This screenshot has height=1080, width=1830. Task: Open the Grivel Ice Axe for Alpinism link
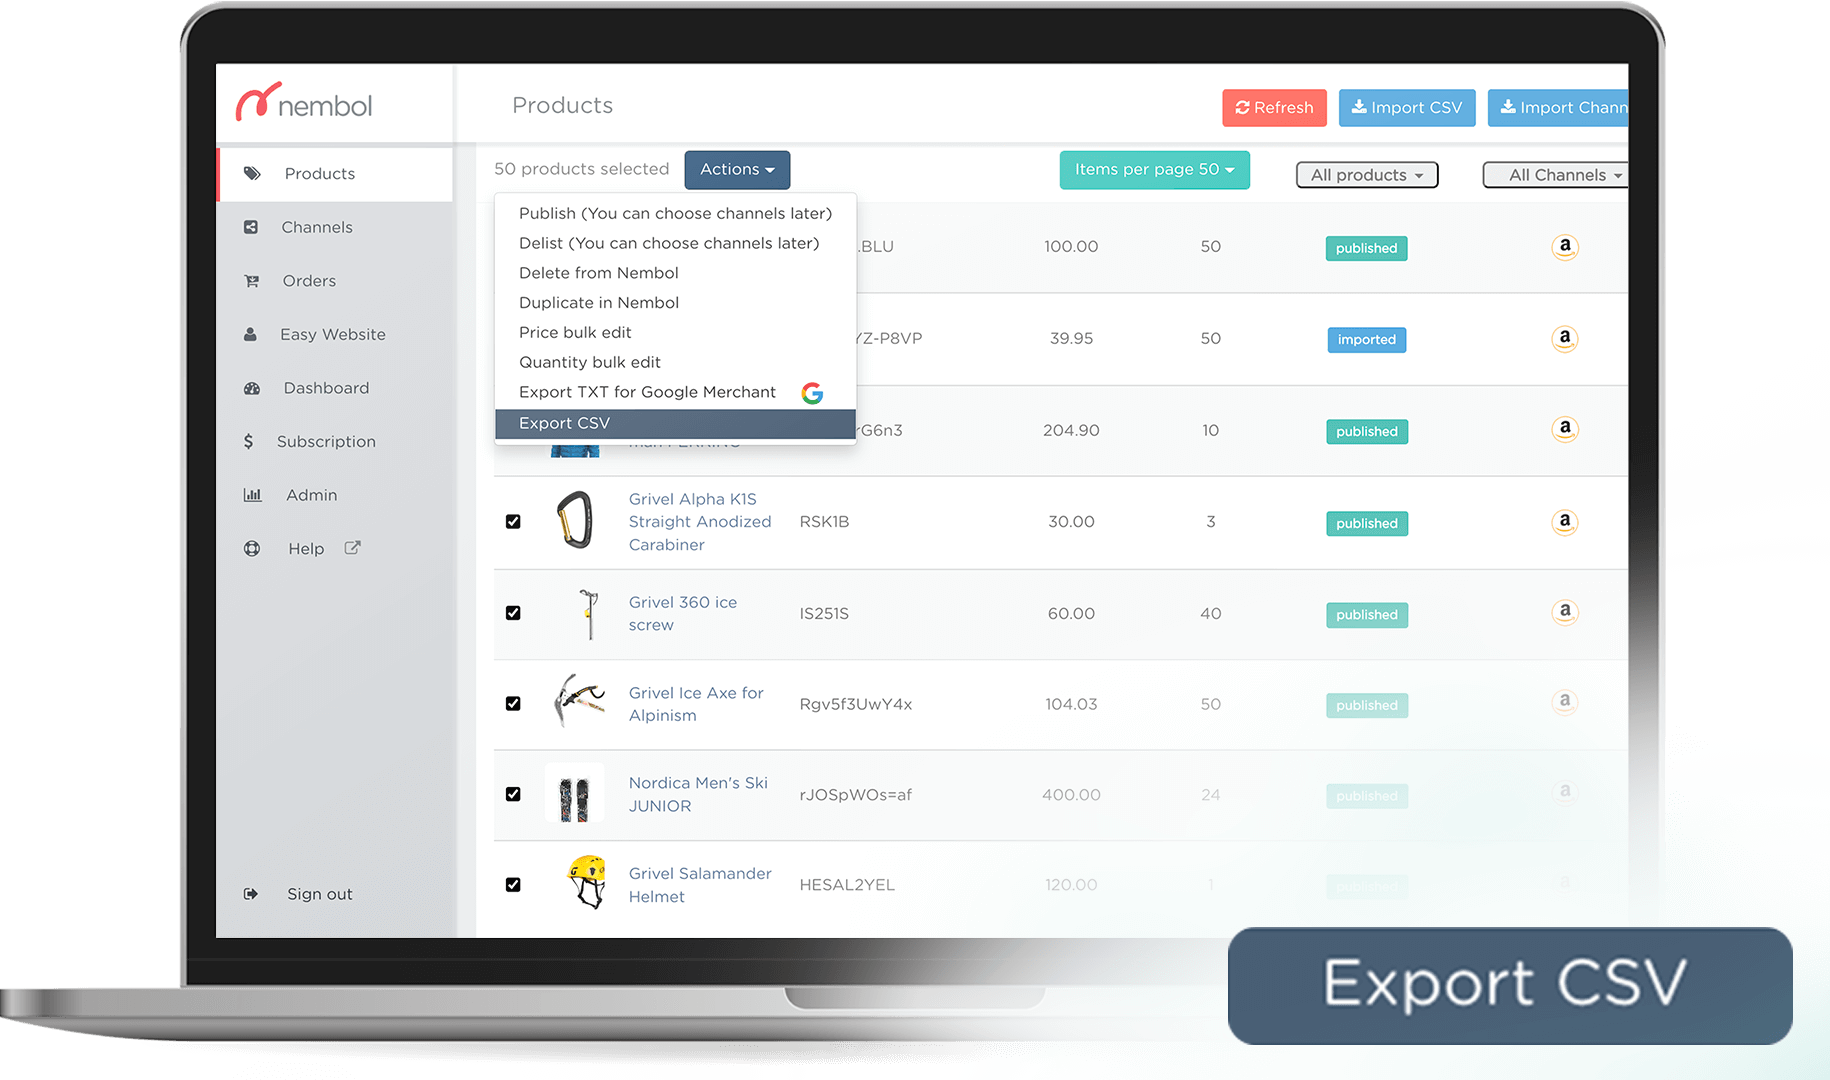pos(695,703)
